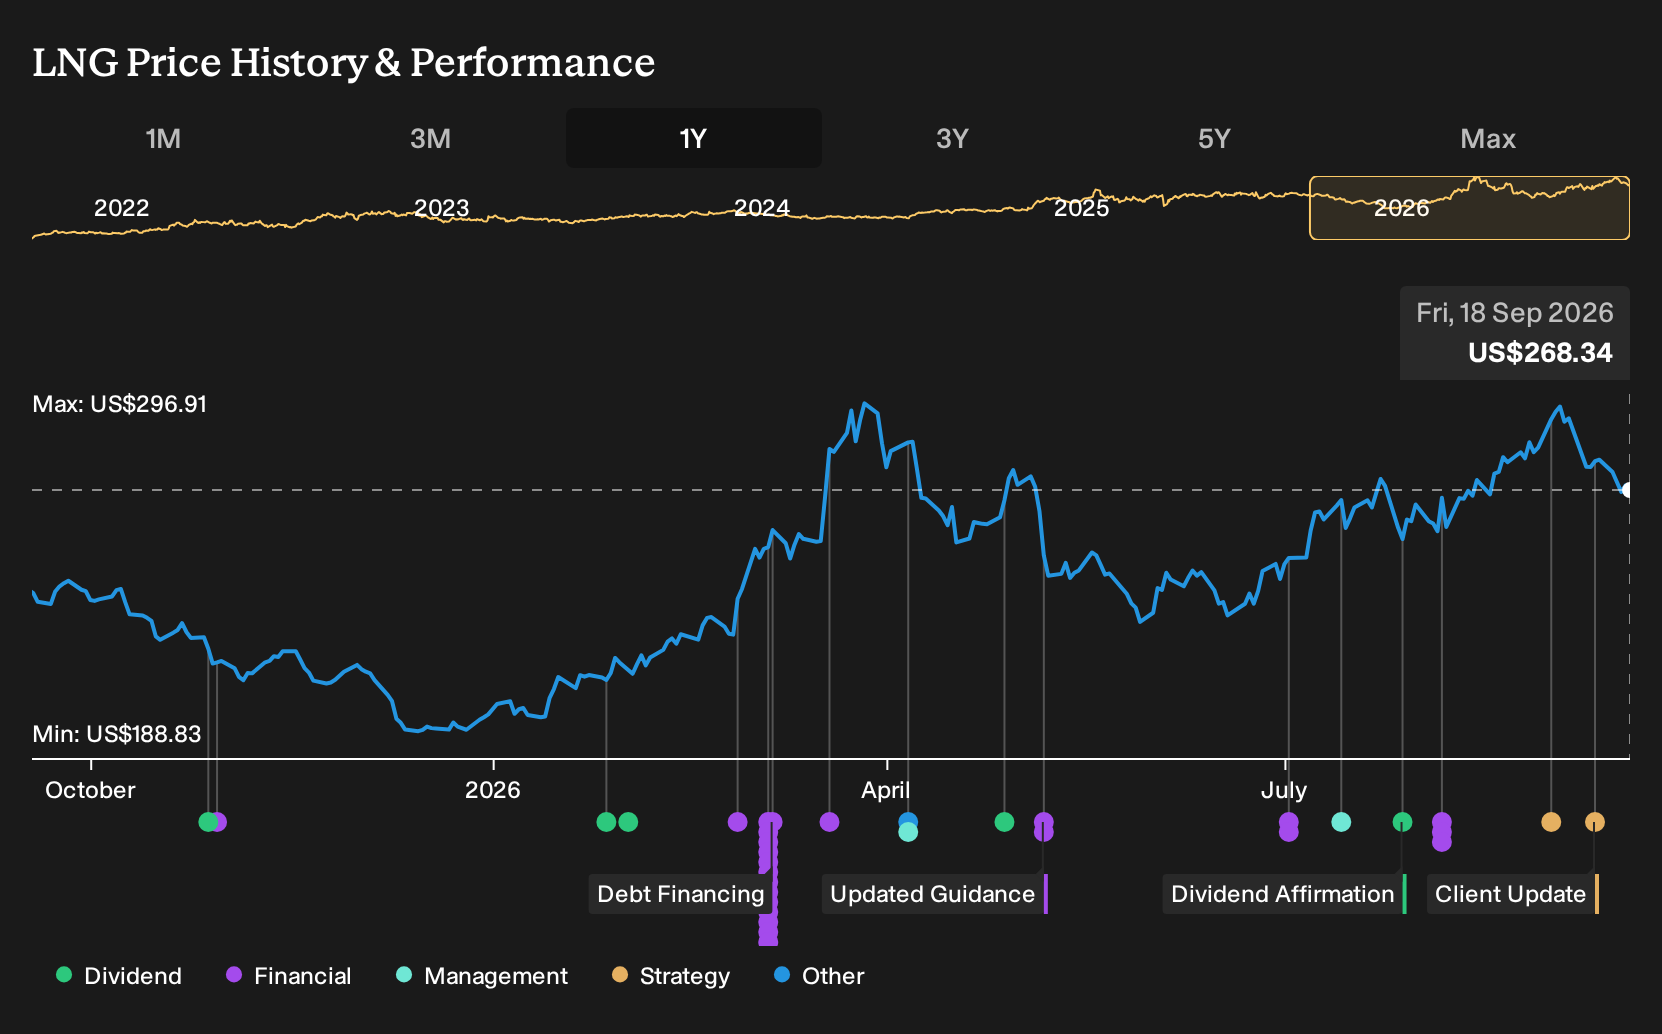Toggle the Dividend legend filter
Viewport: 1662px width, 1034px height.
tap(119, 976)
